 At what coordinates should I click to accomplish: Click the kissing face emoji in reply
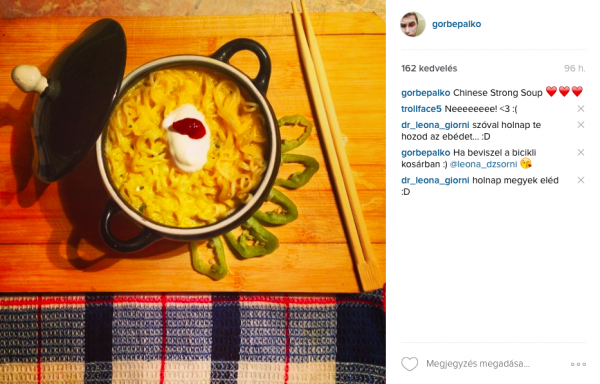pos(526,164)
